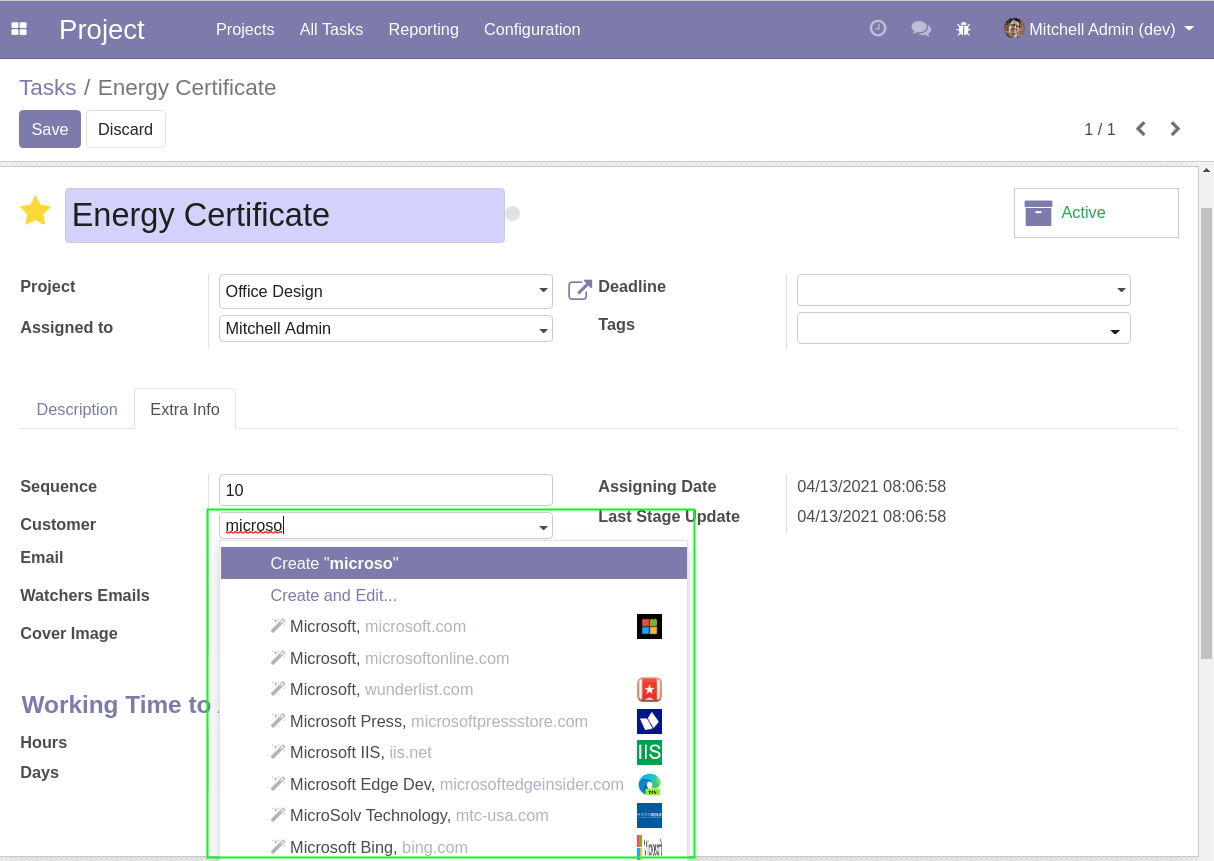Select the Wunderlist logo in the suggestions

[x=649, y=689]
